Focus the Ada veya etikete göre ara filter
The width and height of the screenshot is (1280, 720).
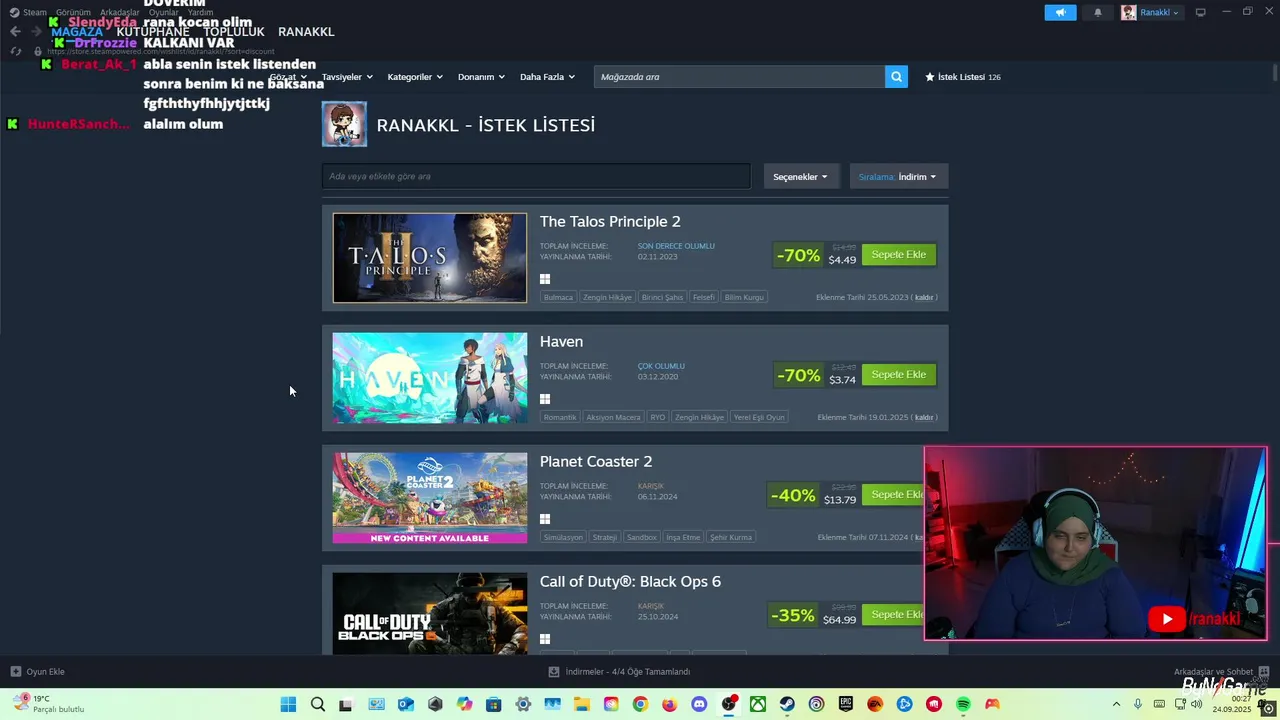pos(536,176)
